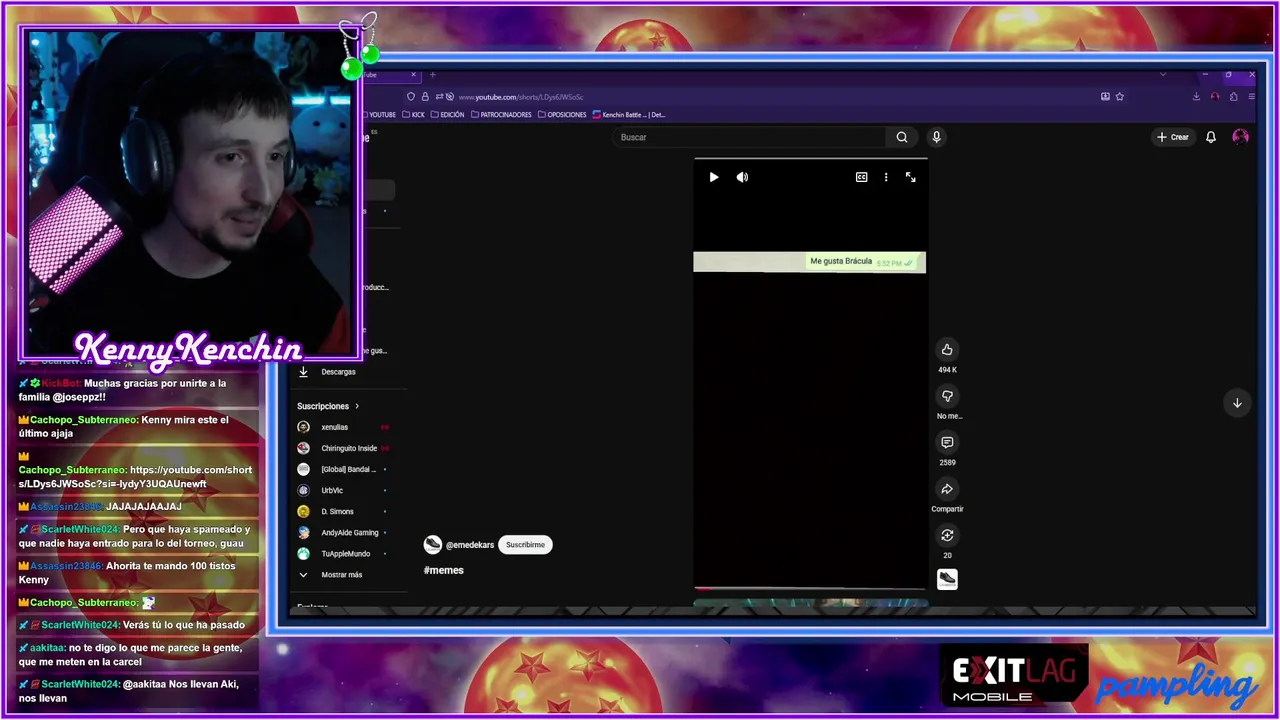Image resolution: width=1280 pixels, height=720 pixels.
Task: Subscribe using the Suscribirme button
Action: (525, 545)
